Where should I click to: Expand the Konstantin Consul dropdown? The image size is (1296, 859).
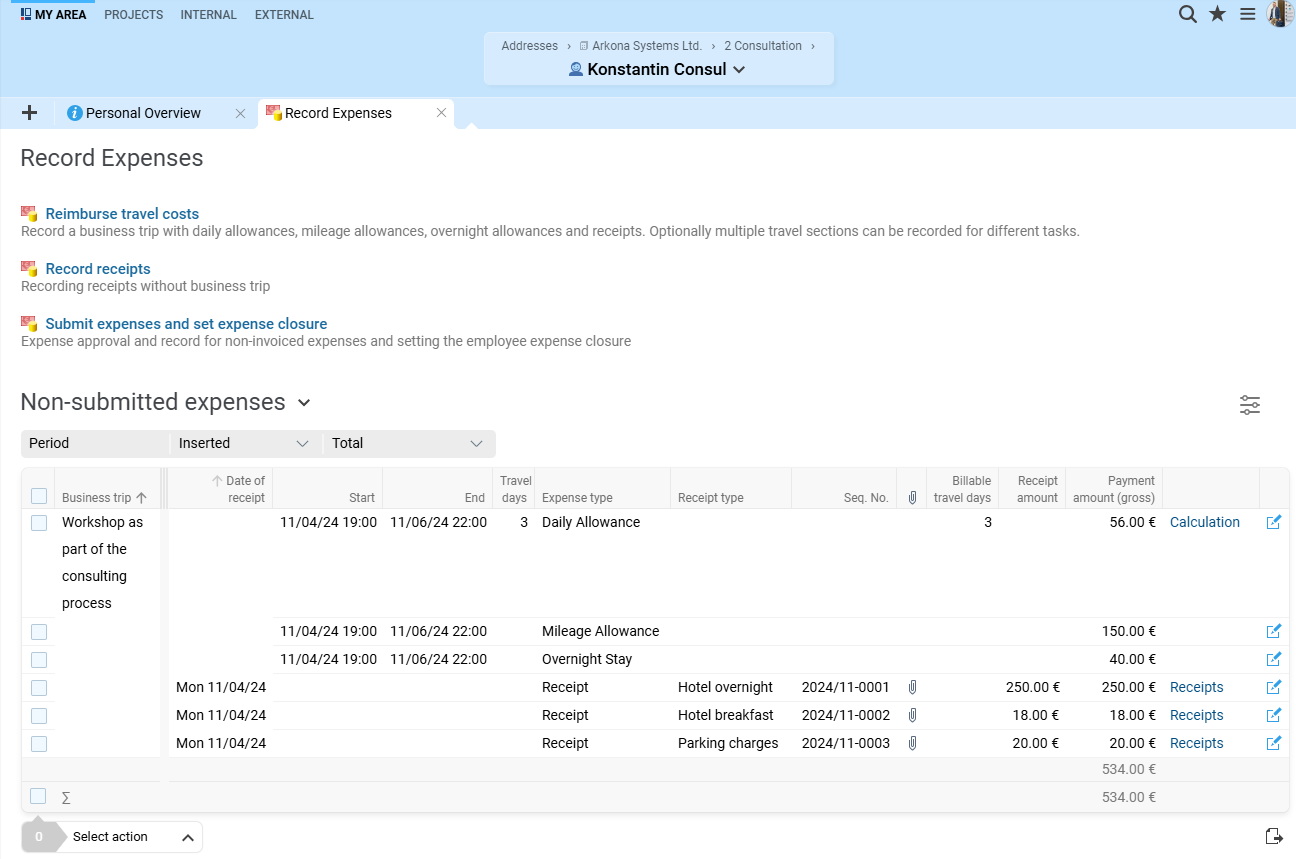[739, 70]
